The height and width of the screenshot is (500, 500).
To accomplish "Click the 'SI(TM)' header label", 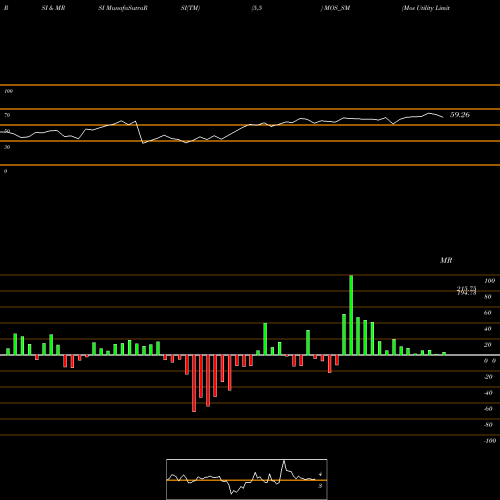I will point(190,8).
